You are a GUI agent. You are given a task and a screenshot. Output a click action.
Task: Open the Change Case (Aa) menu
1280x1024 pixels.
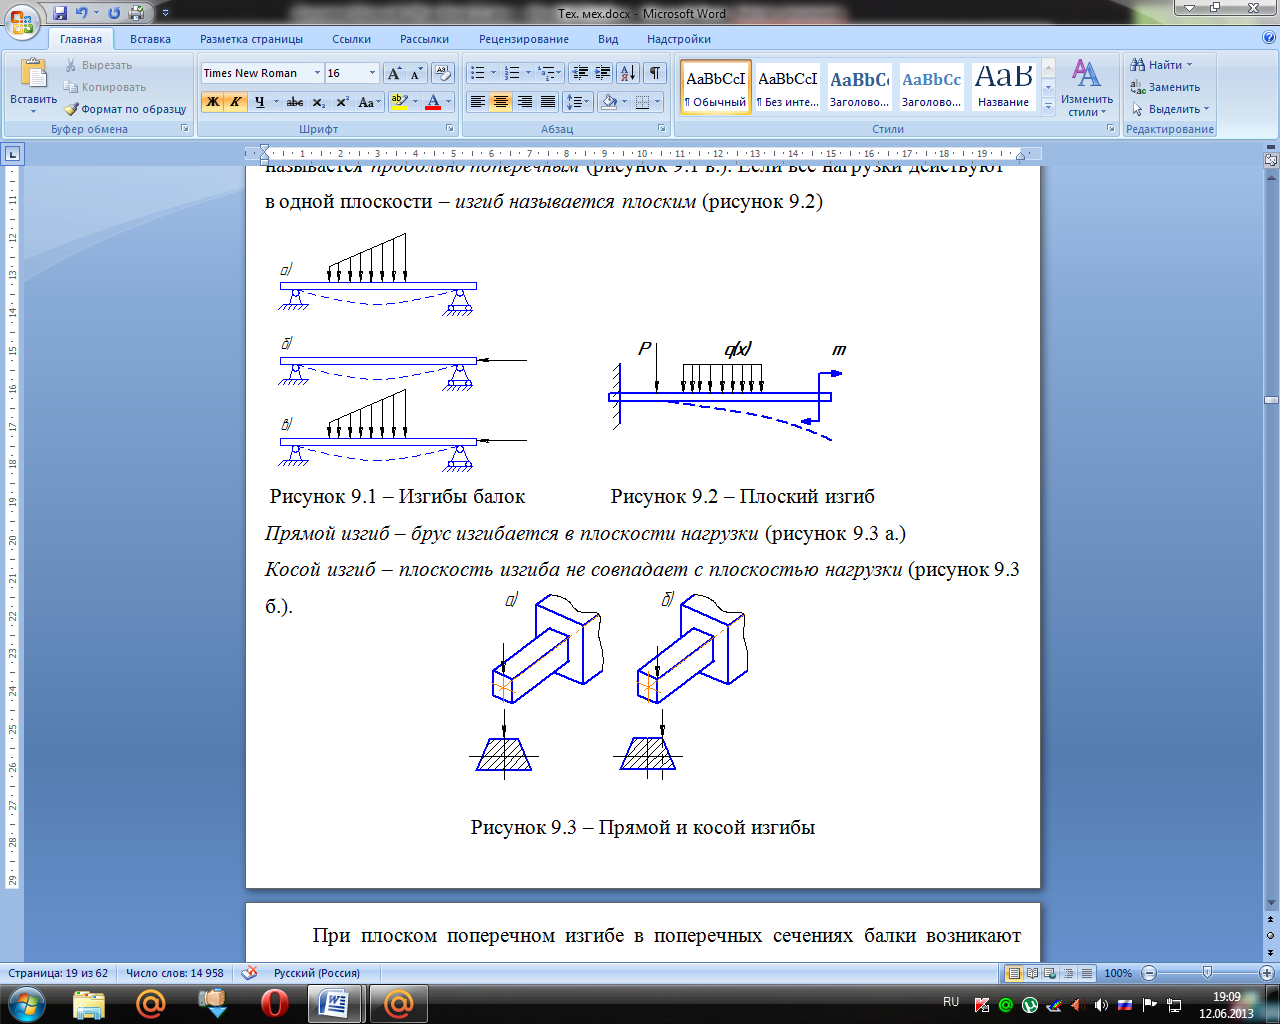(369, 102)
